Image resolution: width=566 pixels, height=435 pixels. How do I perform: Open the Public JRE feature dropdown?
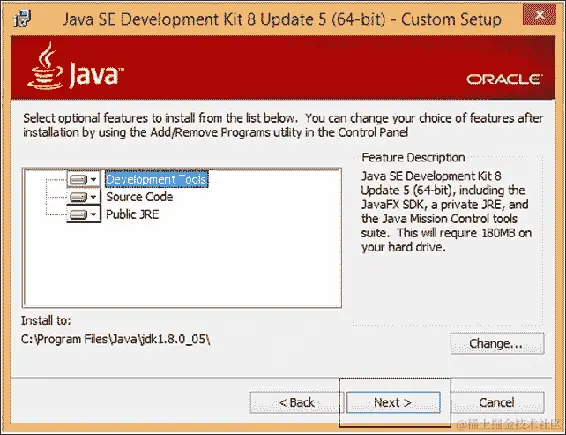pyautogui.click(x=83, y=214)
